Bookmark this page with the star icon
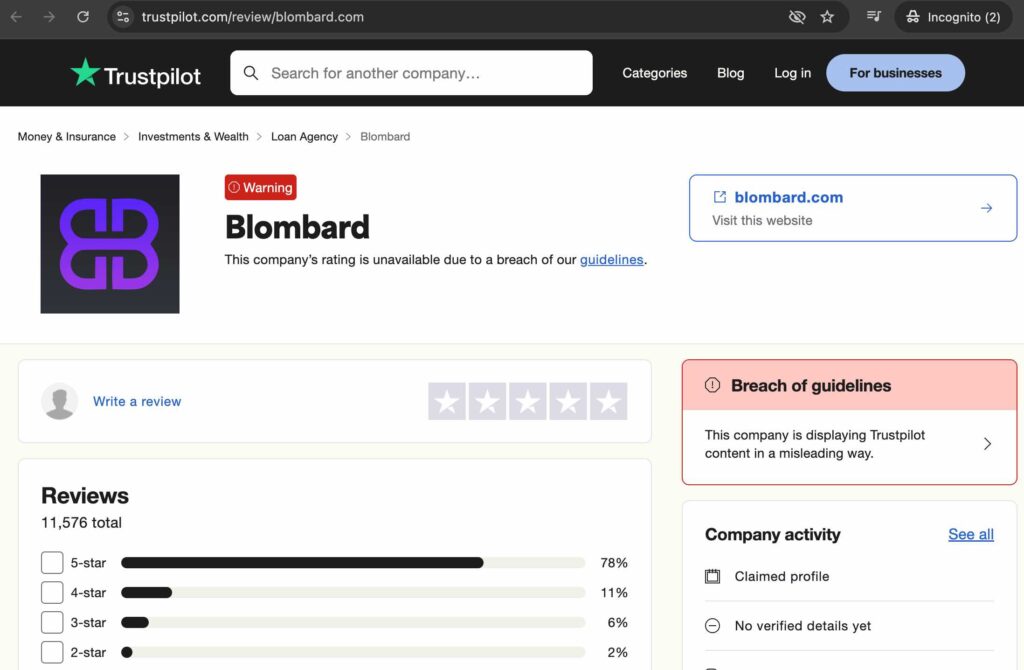The height and width of the screenshot is (670, 1024). (826, 16)
